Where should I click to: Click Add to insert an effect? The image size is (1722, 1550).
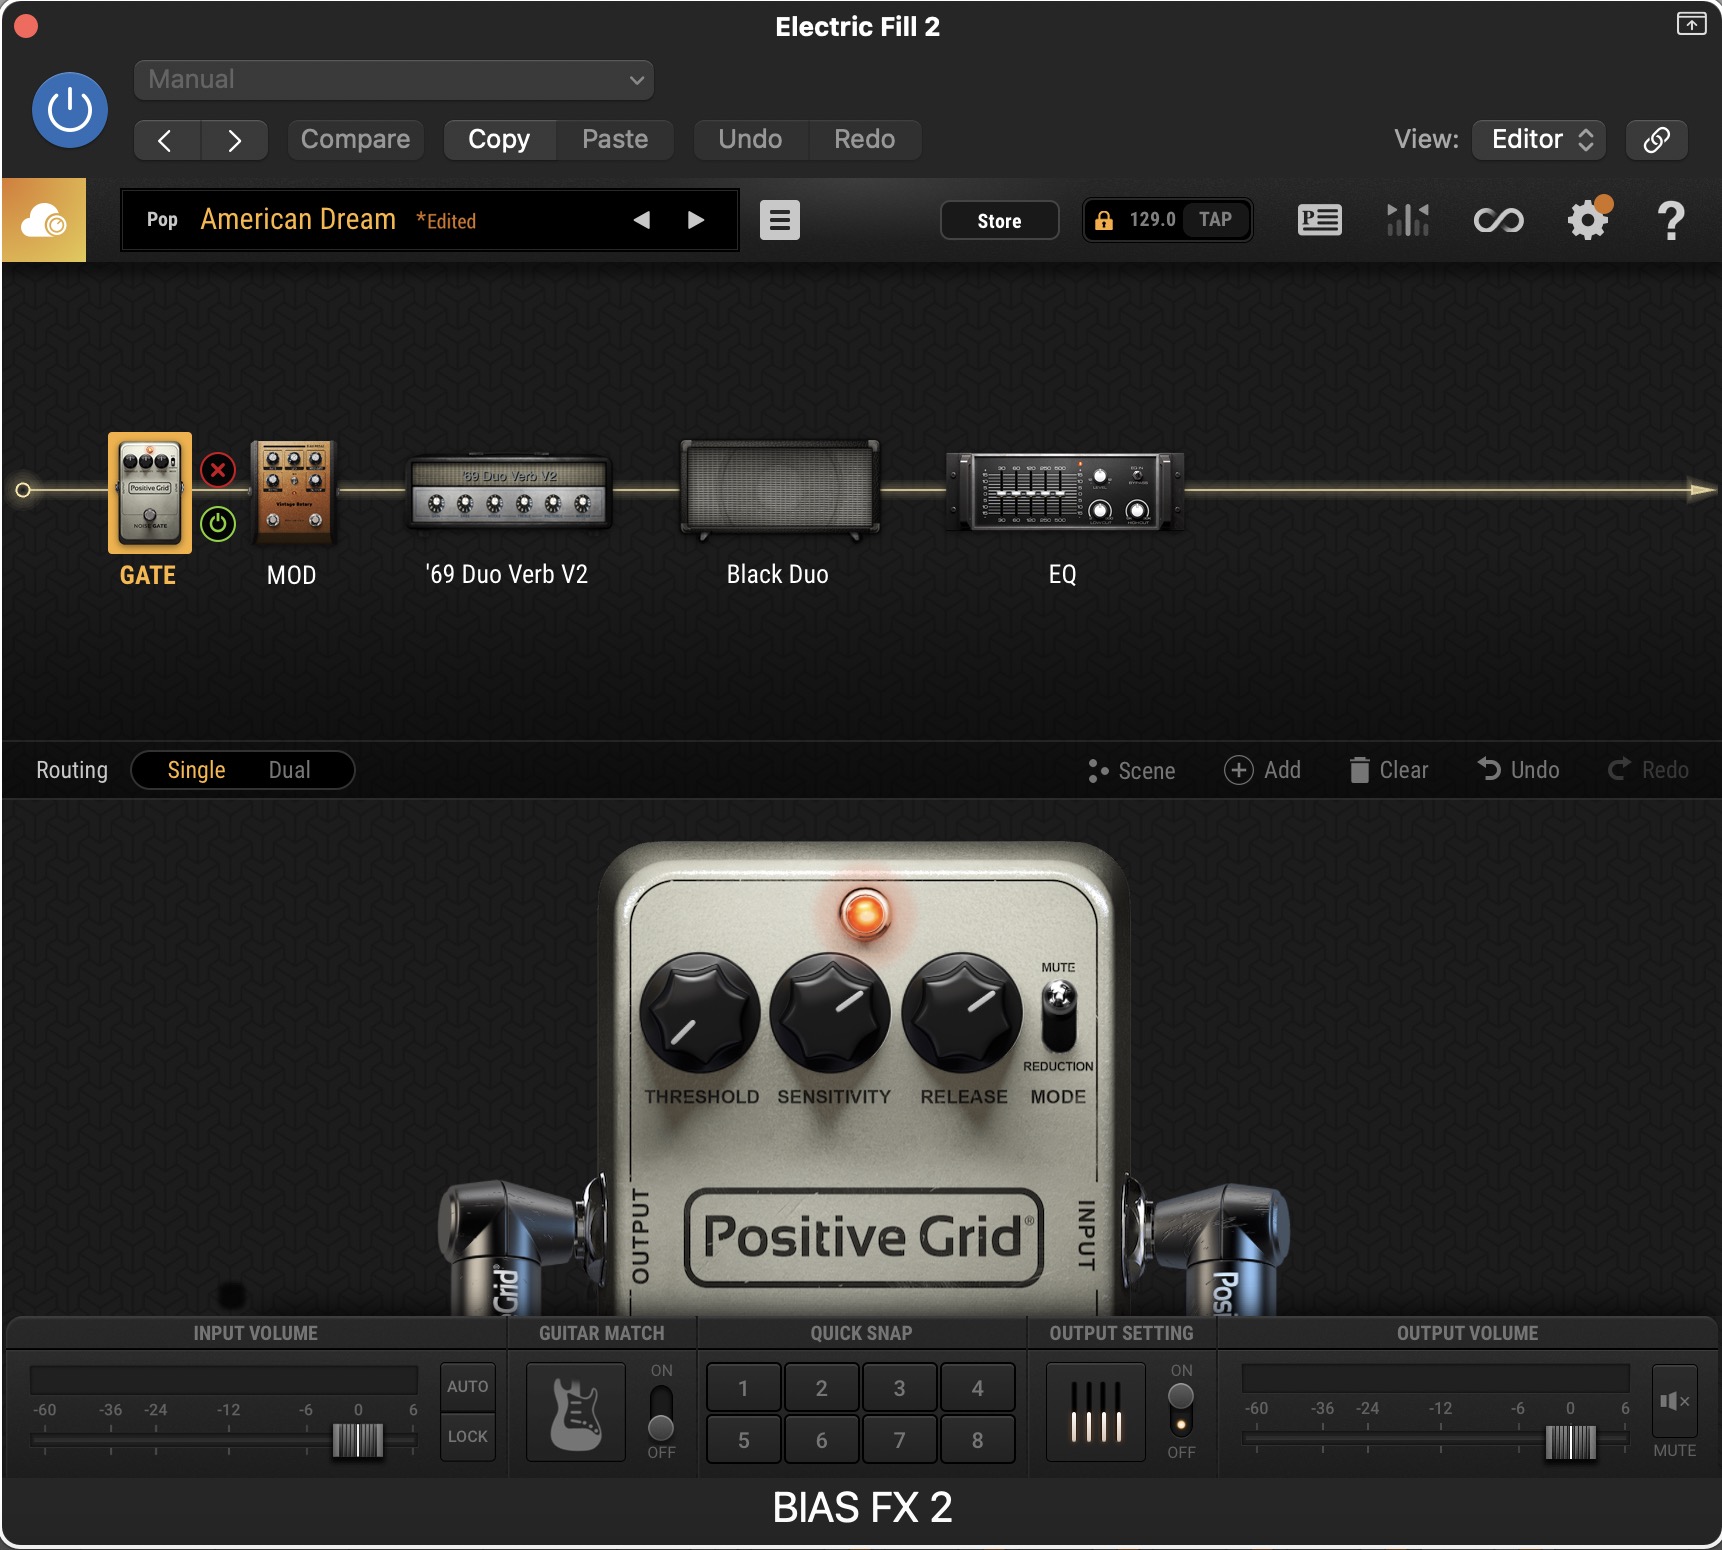(1263, 770)
